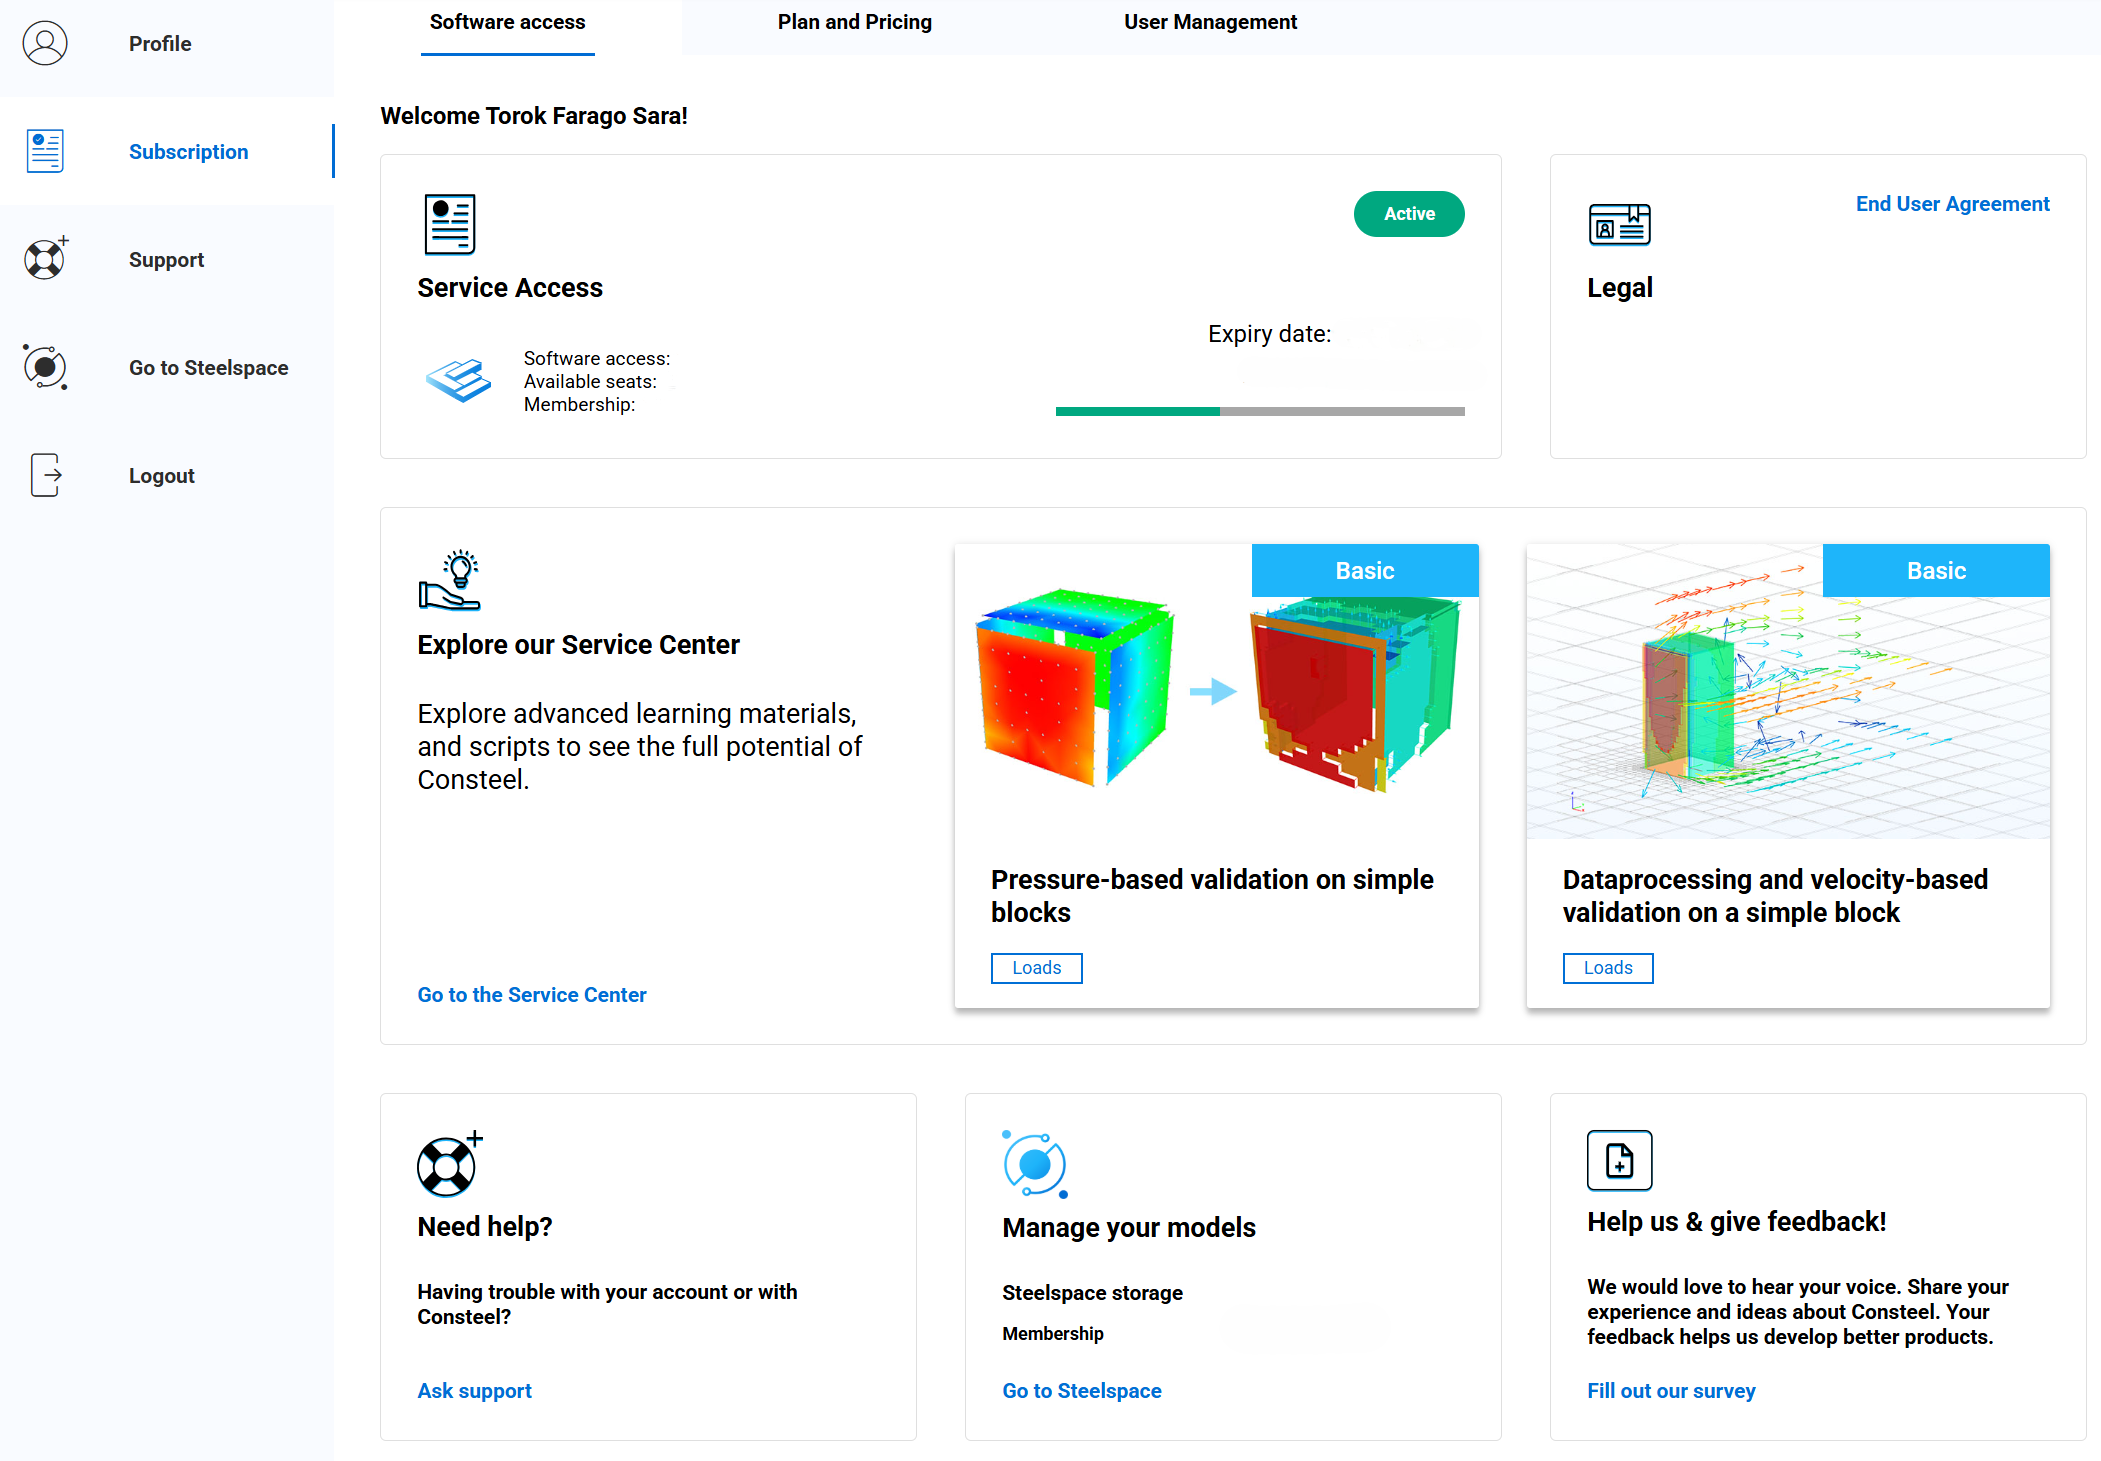Click the Welcome Torok Farago Sara greeting
This screenshot has height=1461, width=2101.
(534, 116)
